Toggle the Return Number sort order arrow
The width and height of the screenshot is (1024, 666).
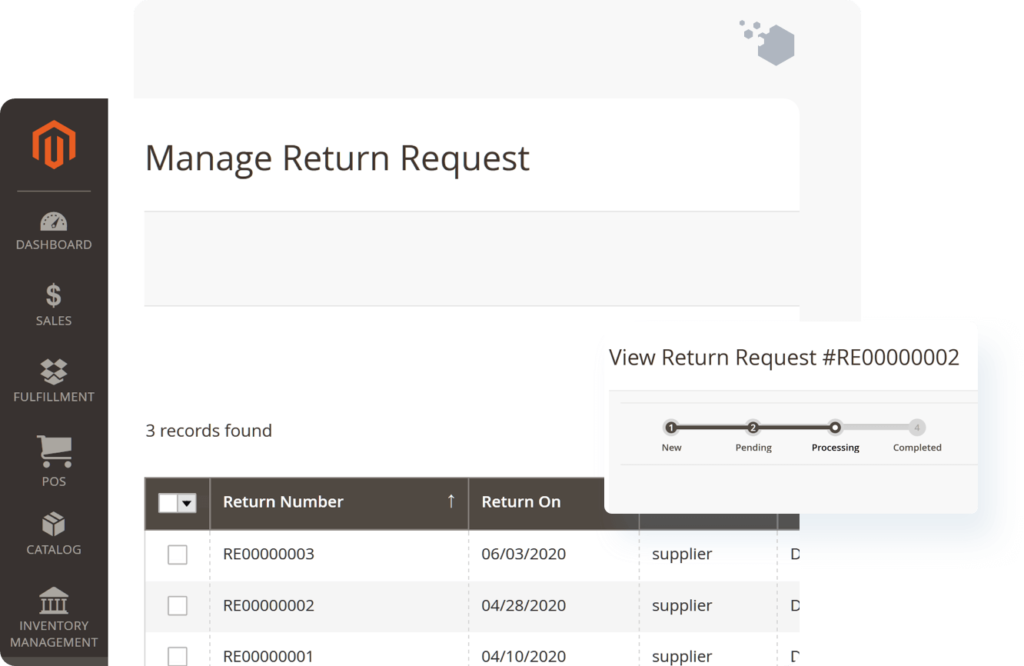451,500
